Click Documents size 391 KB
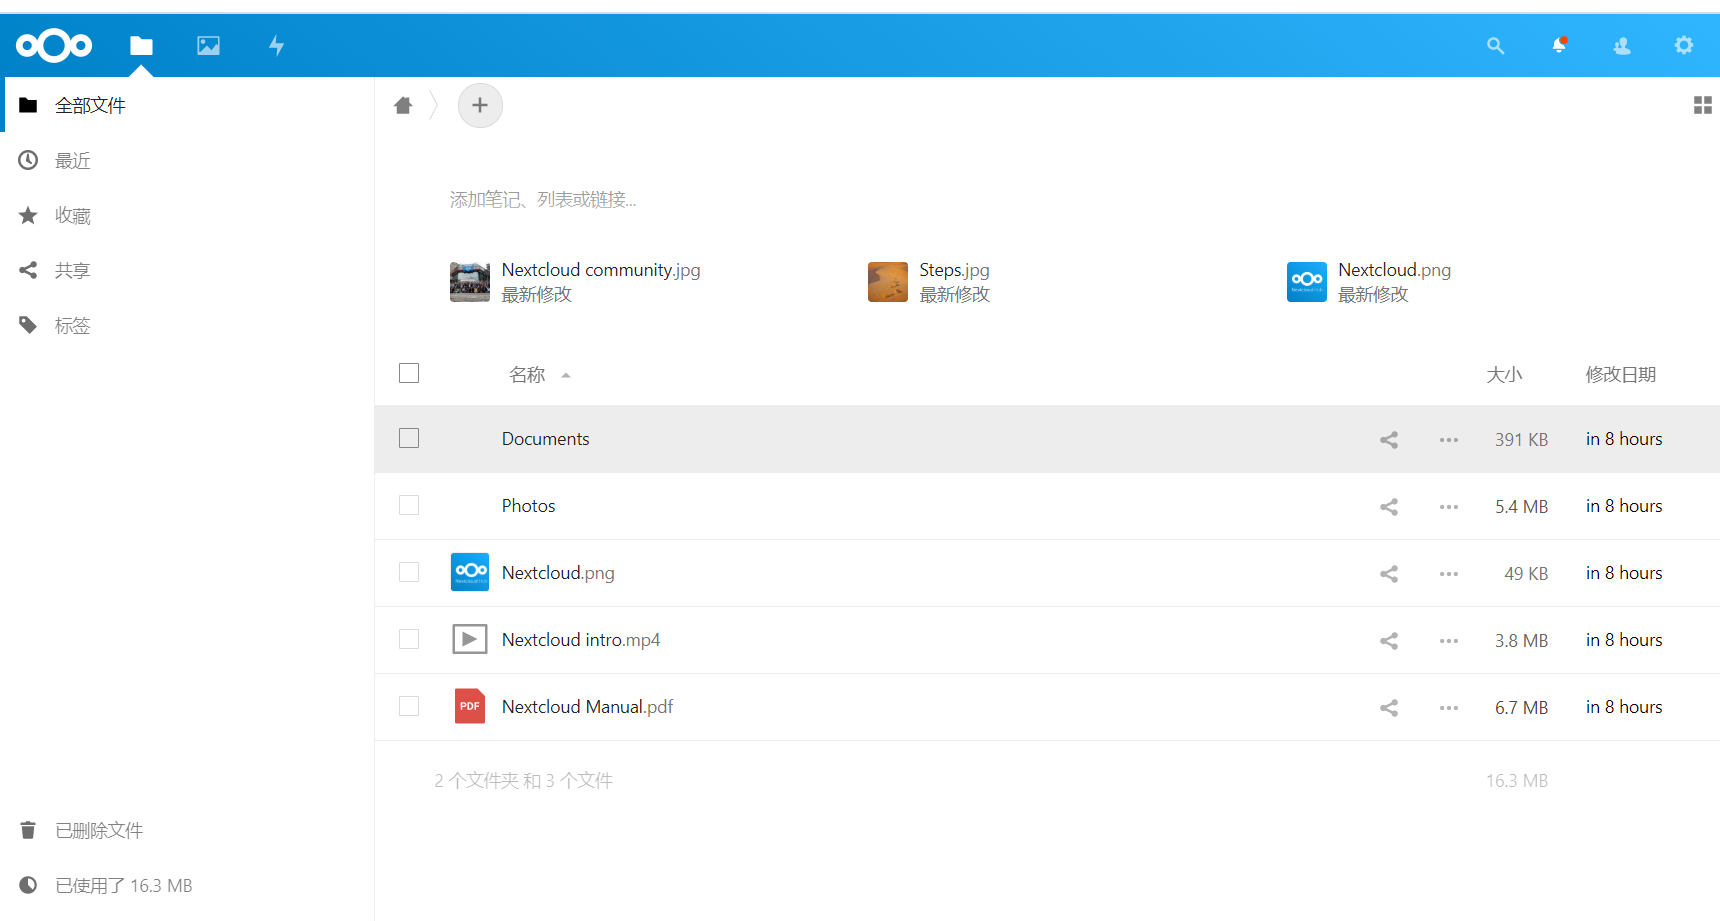This screenshot has width=1720, height=921. tap(1521, 439)
